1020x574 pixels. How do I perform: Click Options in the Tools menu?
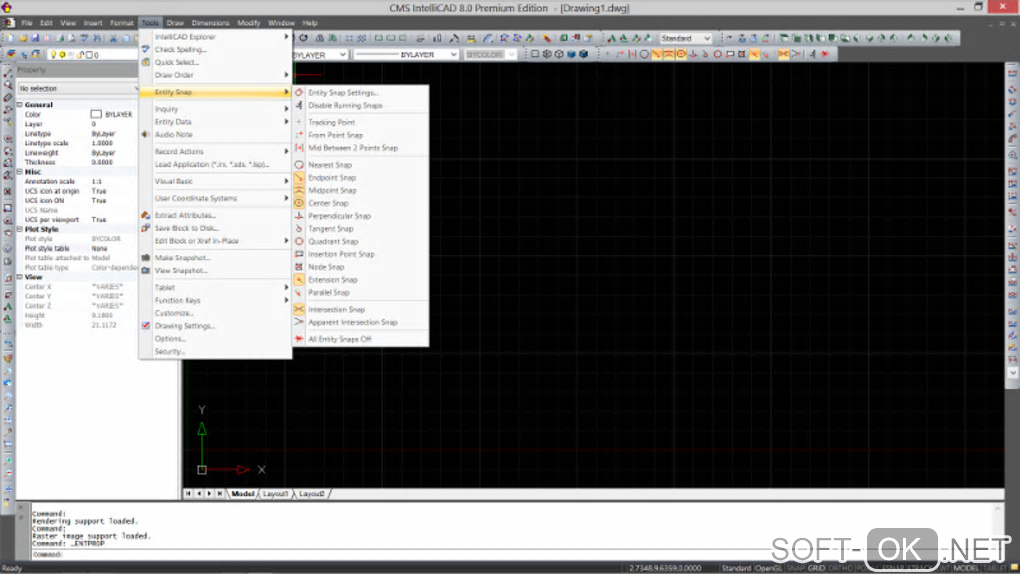[215, 339]
